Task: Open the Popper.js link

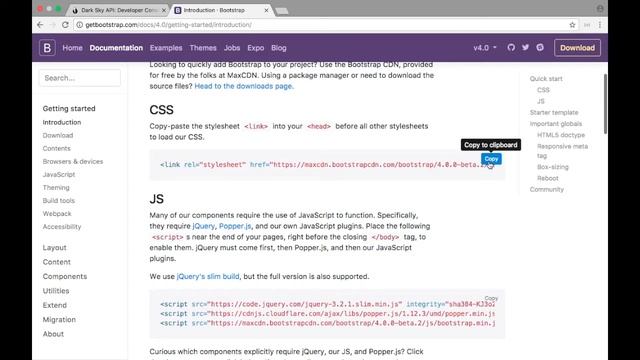Action: [235, 226]
